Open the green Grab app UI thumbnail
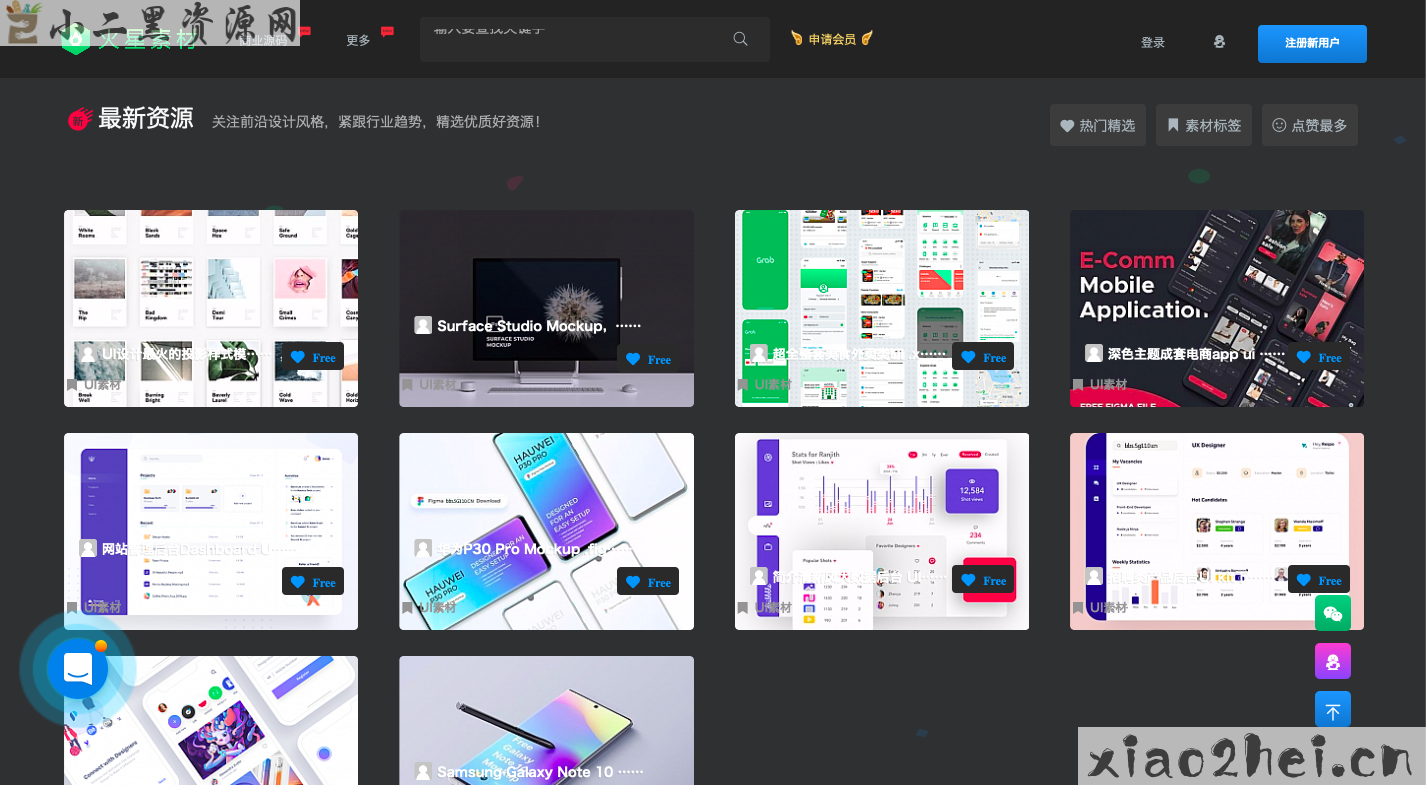This screenshot has width=1426, height=785. (x=882, y=308)
